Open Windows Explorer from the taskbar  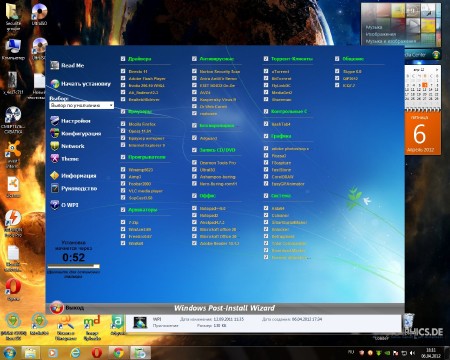(x=31, y=353)
